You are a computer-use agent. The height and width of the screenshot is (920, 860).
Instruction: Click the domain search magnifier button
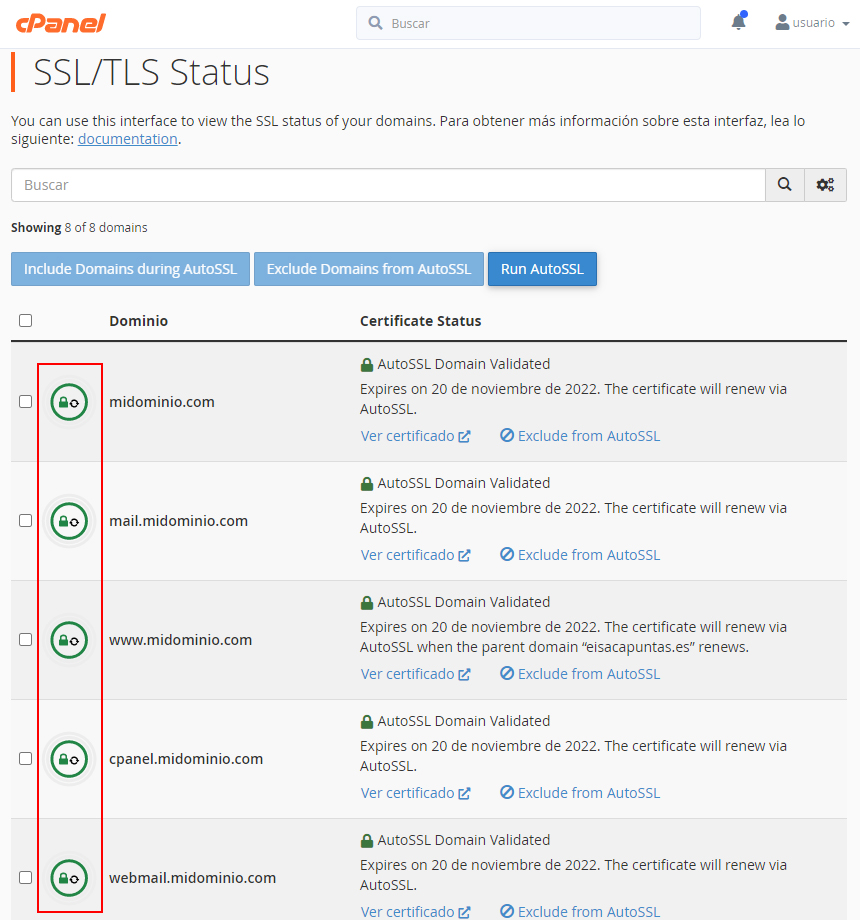[785, 185]
